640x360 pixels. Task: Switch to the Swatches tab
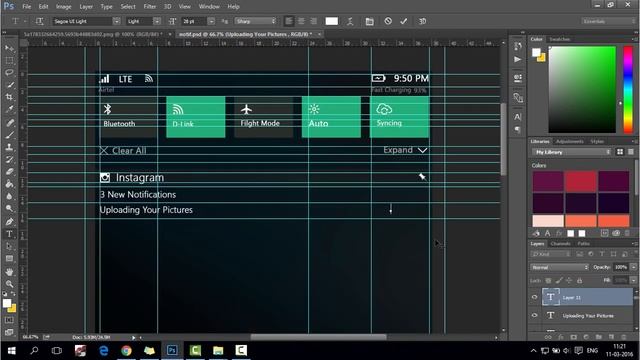click(559, 39)
